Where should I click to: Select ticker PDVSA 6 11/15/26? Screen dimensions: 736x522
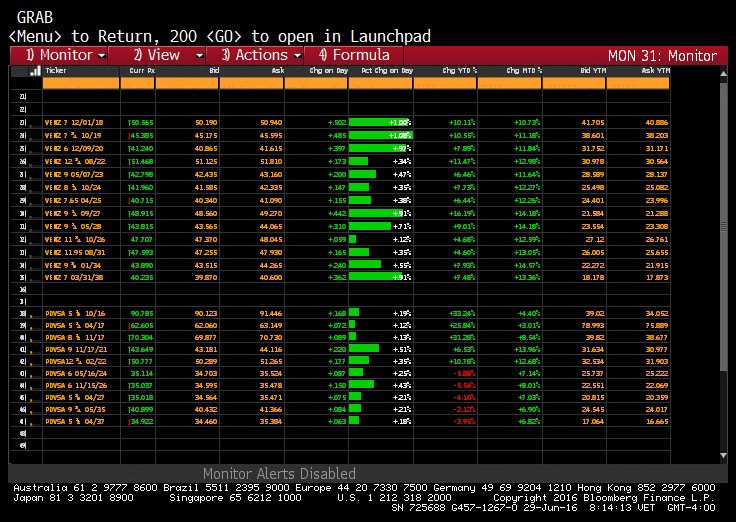[76, 386]
